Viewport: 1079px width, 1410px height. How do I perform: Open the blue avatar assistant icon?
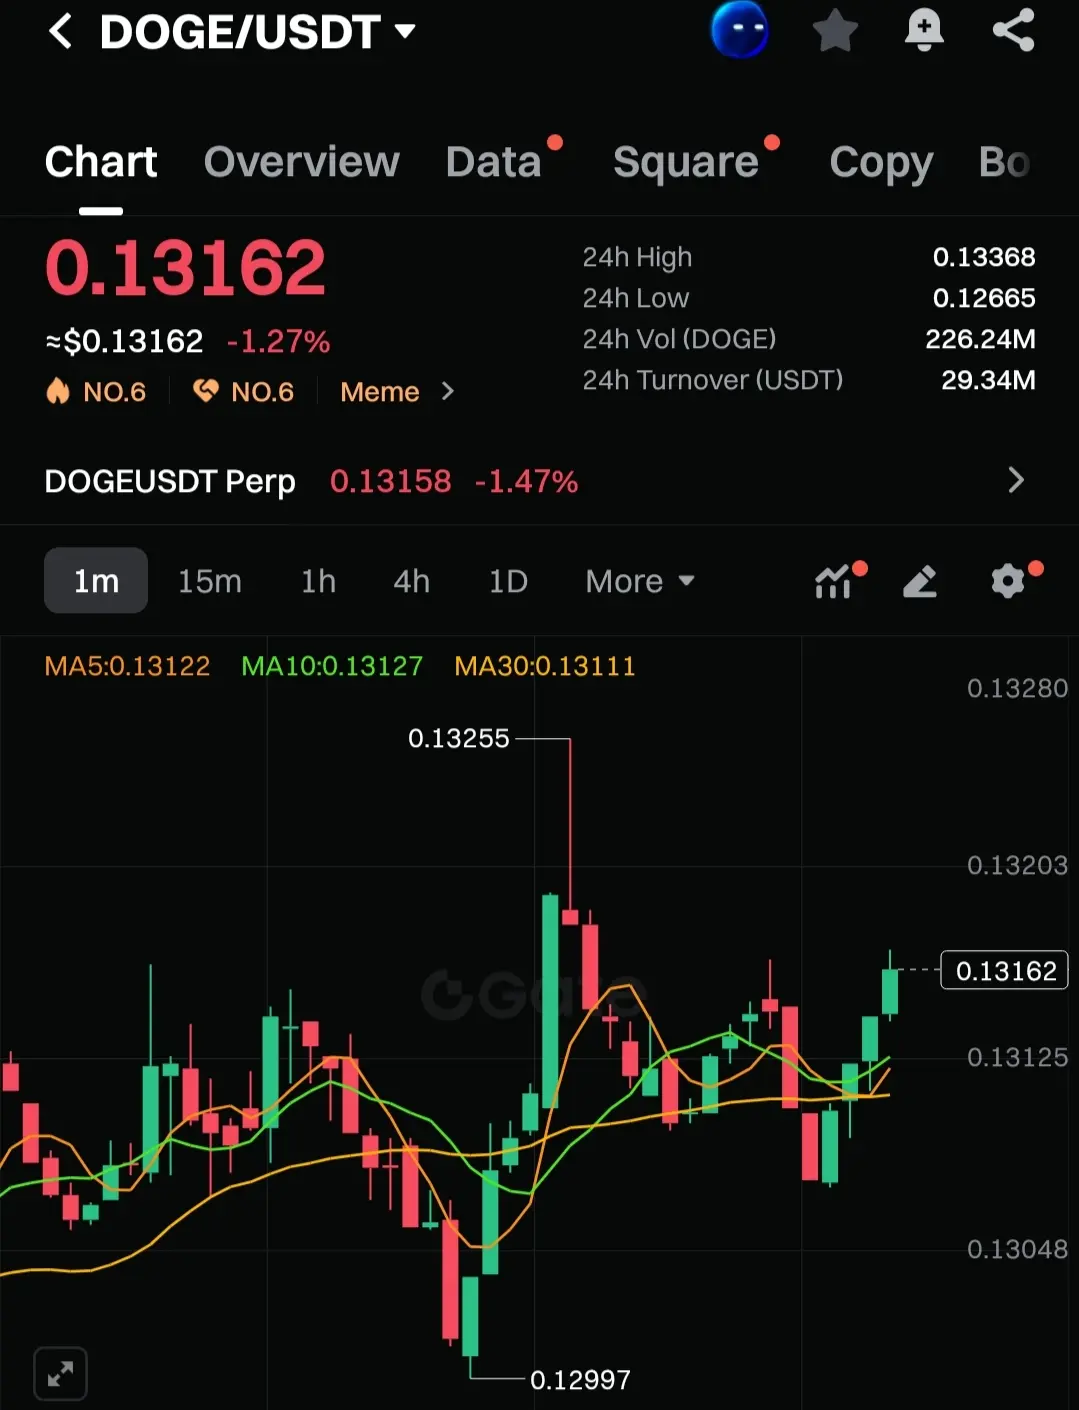(739, 30)
